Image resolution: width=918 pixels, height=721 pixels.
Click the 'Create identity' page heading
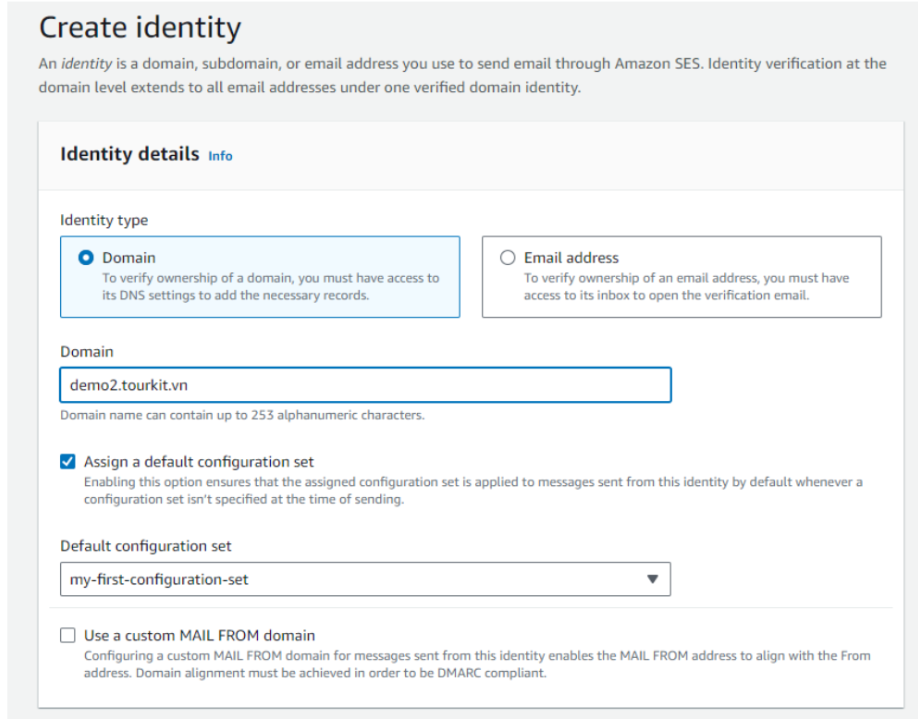(x=140, y=28)
